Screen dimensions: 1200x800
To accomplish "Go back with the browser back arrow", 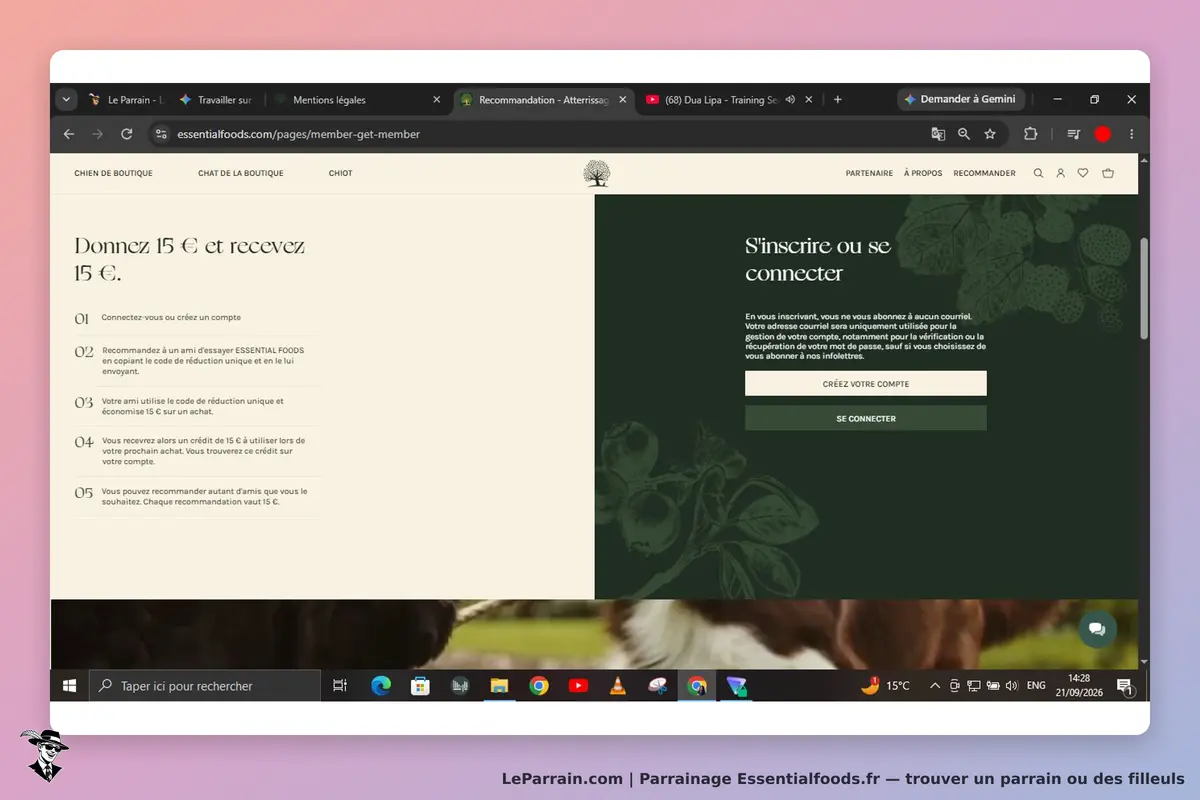I will tap(69, 134).
